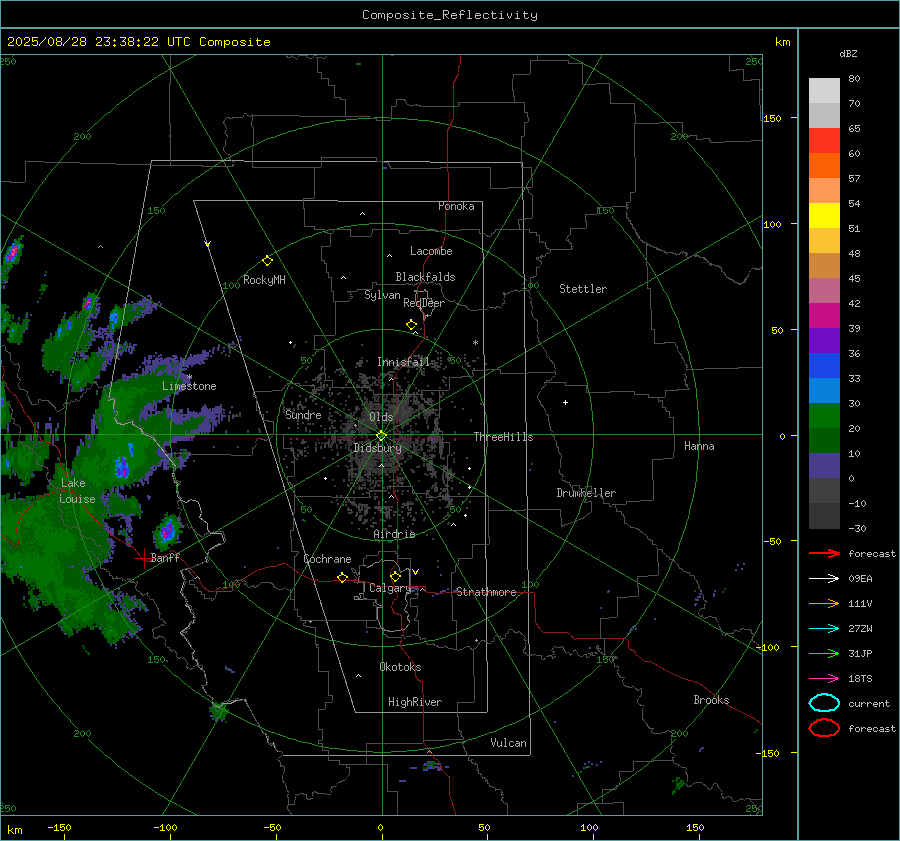Click the yellow diamond marker near RockyMH
Screen dimensions: 900x841
point(267,261)
